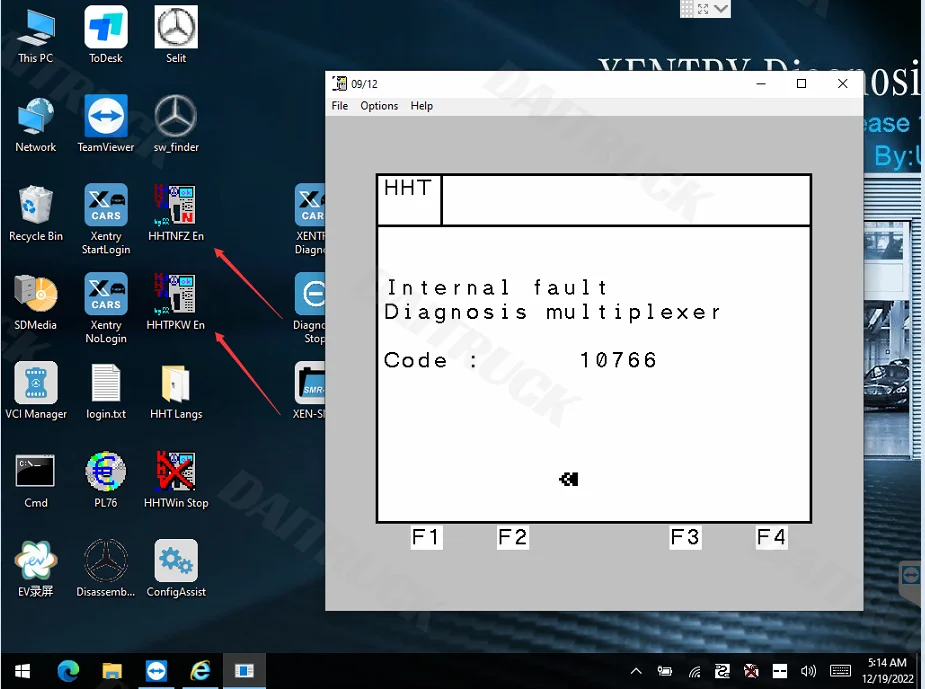This screenshot has width=925, height=689.
Task: Launch TeamViewer from the desktop
Action: click(106, 124)
